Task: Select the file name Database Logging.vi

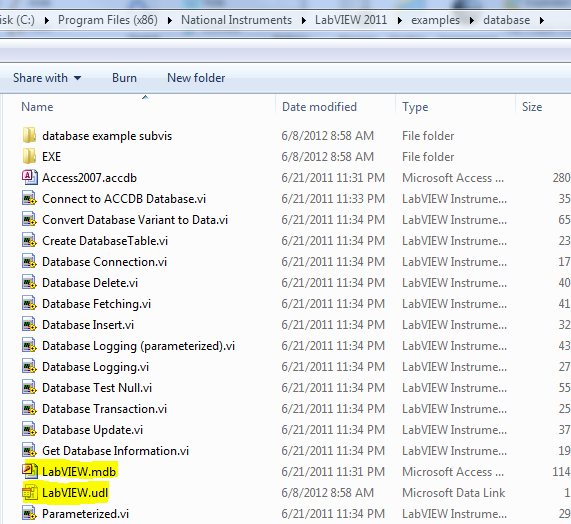Action: [x=96, y=367]
